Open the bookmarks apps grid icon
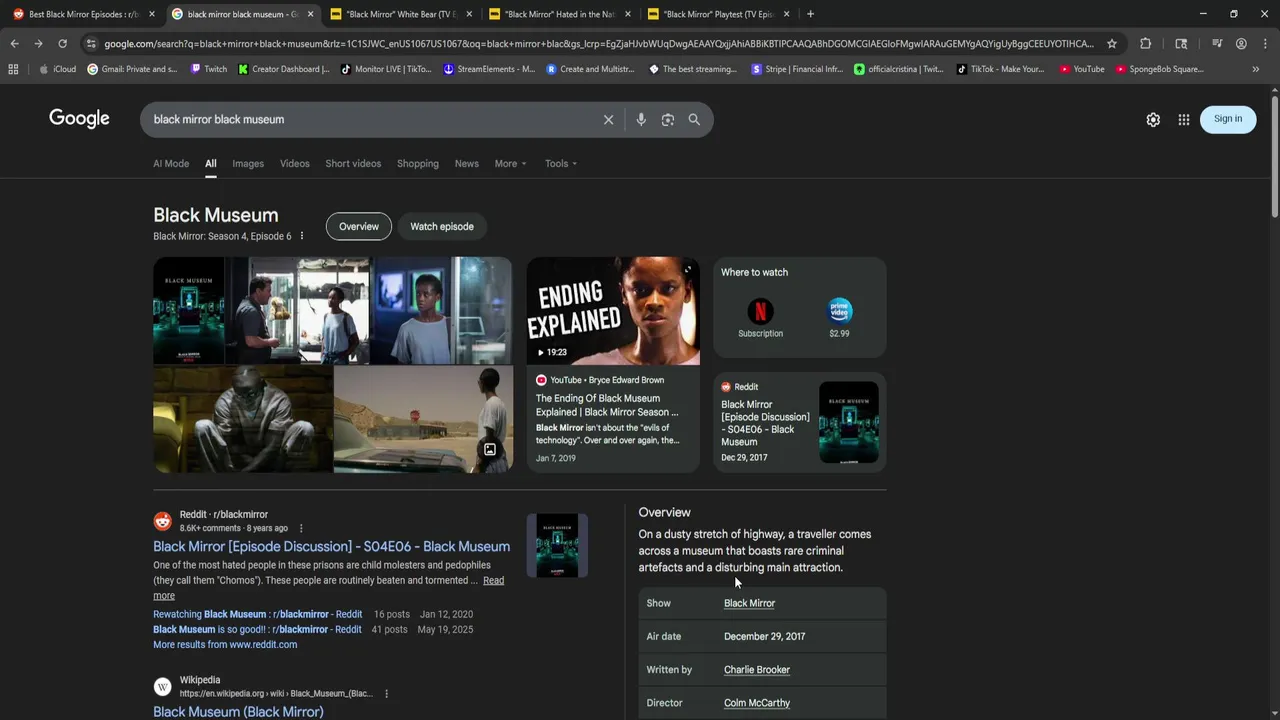1280x720 pixels. click(13, 69)
